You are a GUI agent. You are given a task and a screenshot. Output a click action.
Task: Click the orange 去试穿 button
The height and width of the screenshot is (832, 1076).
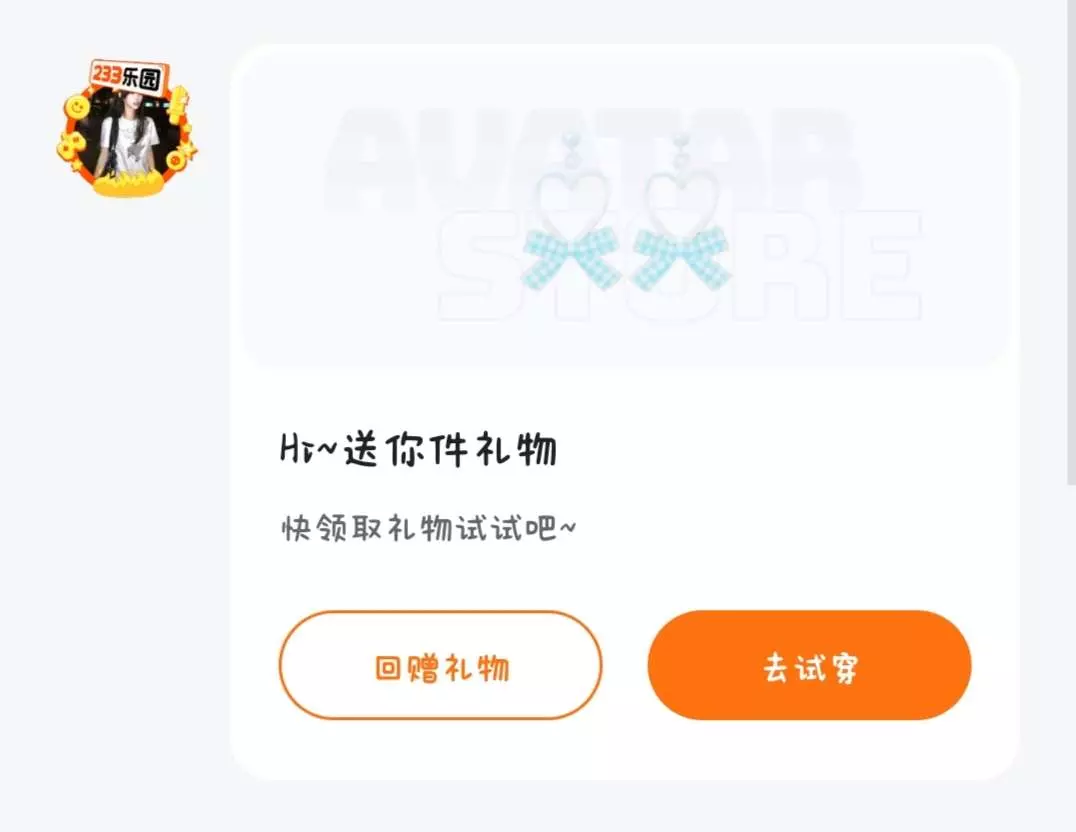pyautogui.click(x=809, y=665)
